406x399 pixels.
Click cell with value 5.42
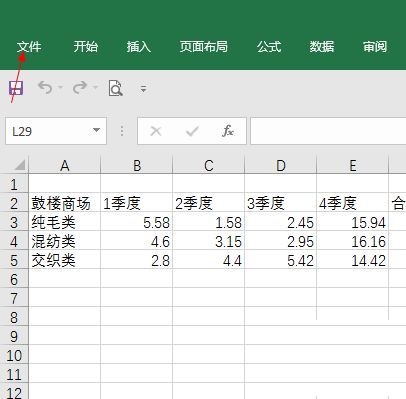click(281, 260)
